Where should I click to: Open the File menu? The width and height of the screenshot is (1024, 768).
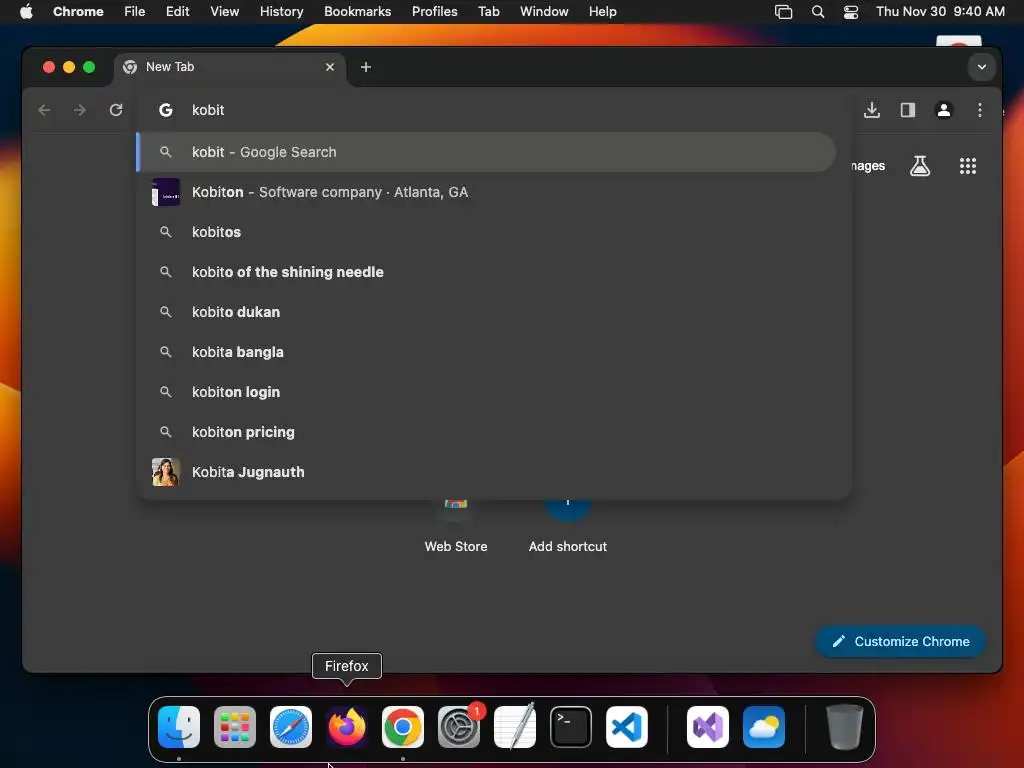[135, 11]
